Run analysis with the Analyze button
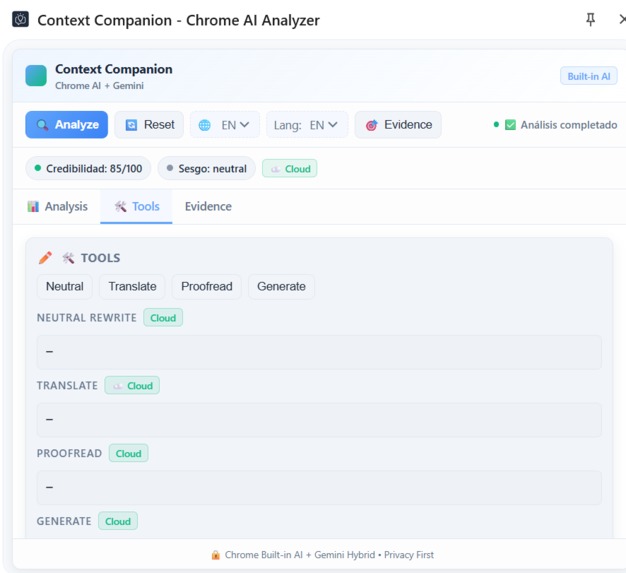626x573 pixels. tap(67, 125)
